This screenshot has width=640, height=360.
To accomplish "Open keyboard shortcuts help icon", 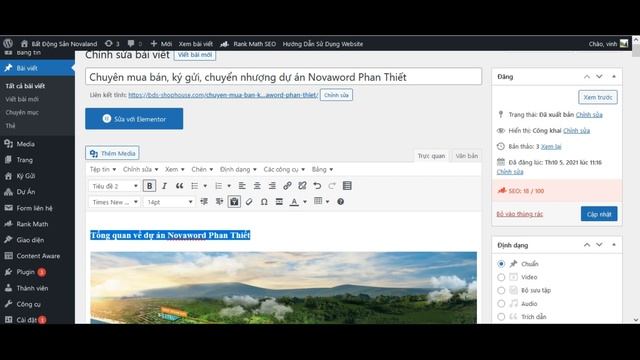I will coord(340,202).
